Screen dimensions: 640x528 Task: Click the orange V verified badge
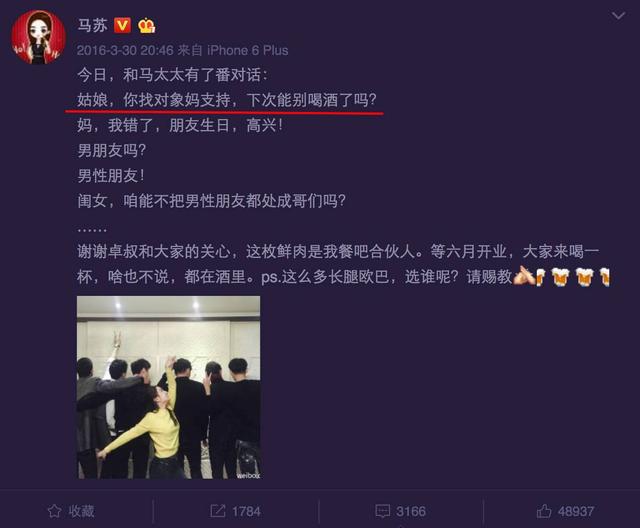click(x=122, y=25)
